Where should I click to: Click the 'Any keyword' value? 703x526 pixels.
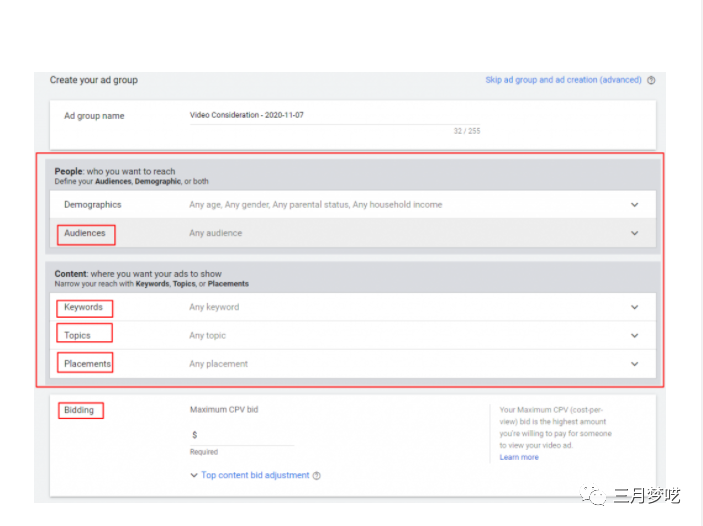[214, 307]
